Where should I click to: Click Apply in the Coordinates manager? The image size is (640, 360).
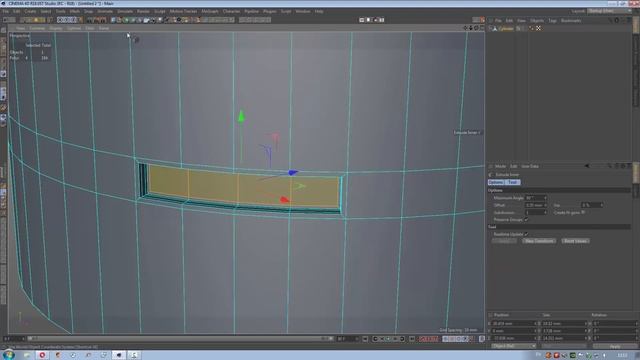pos(615,346)
